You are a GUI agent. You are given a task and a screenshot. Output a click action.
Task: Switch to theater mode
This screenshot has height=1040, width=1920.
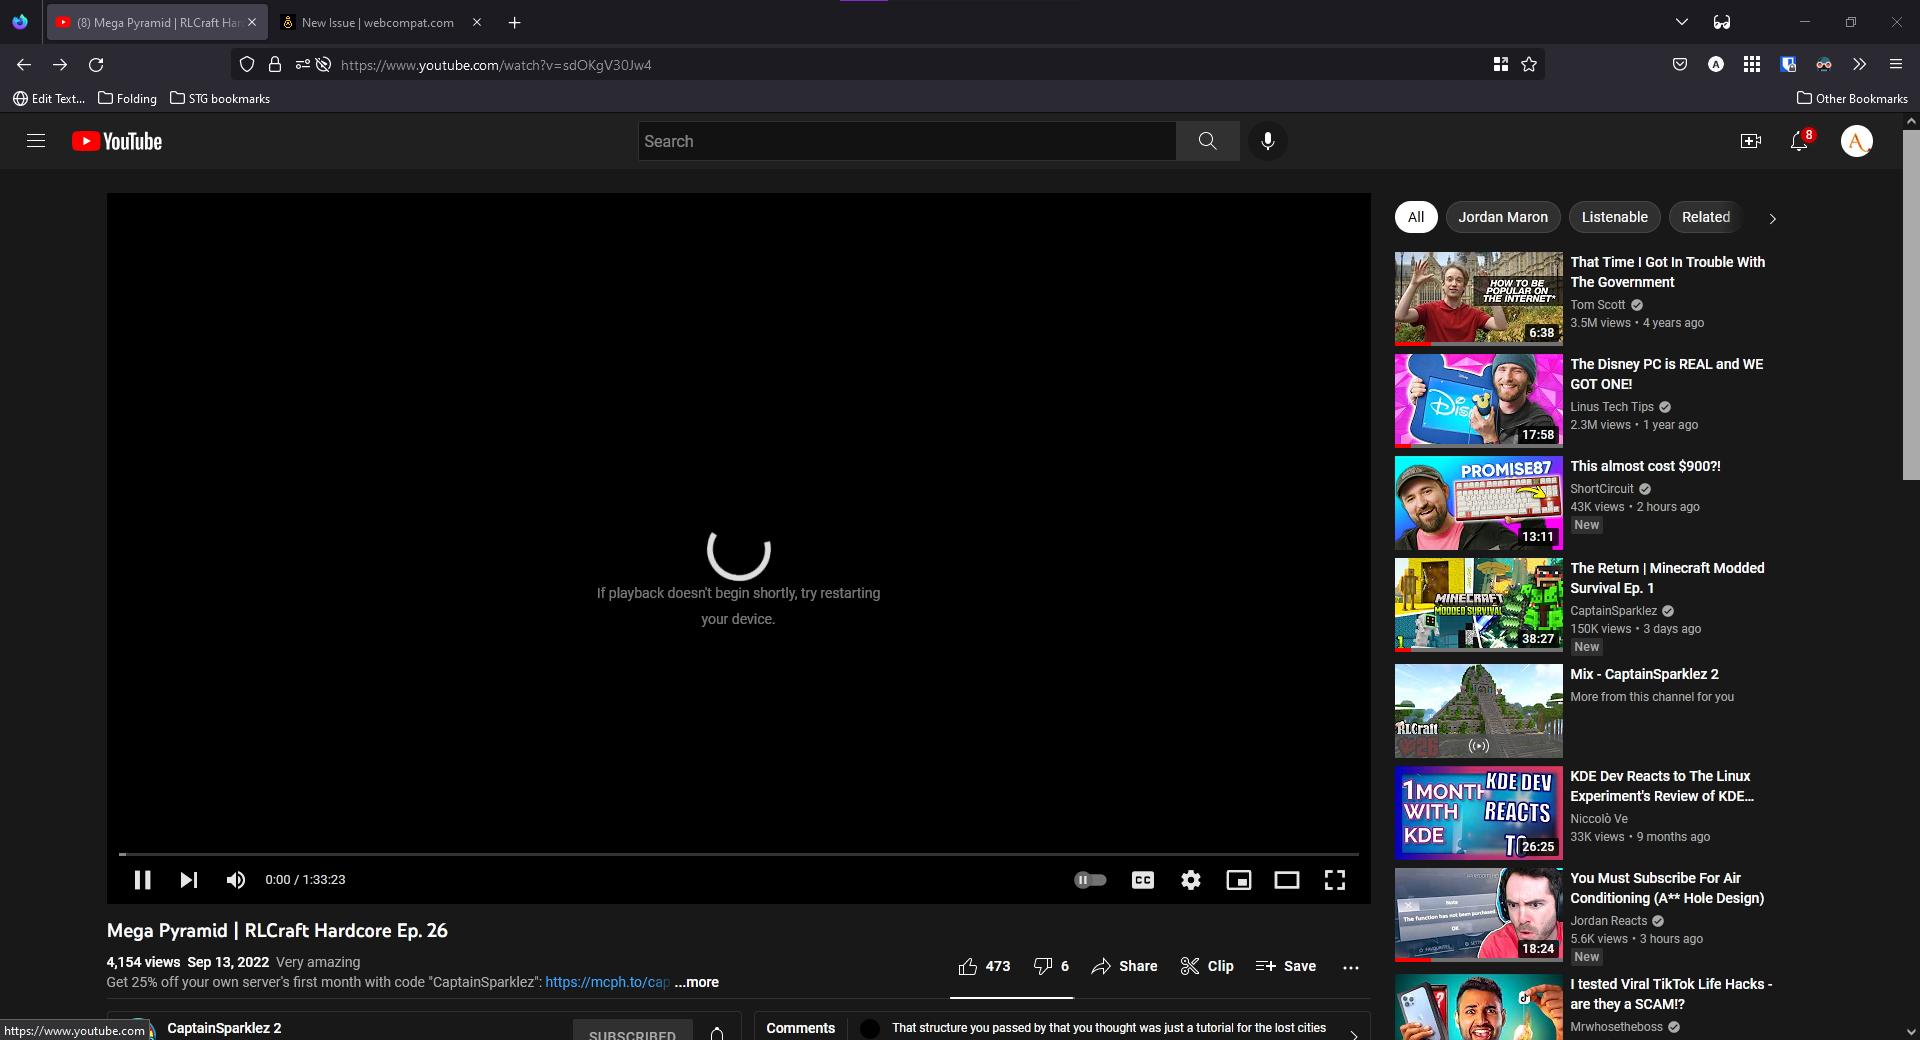(x=1287, y=880)
